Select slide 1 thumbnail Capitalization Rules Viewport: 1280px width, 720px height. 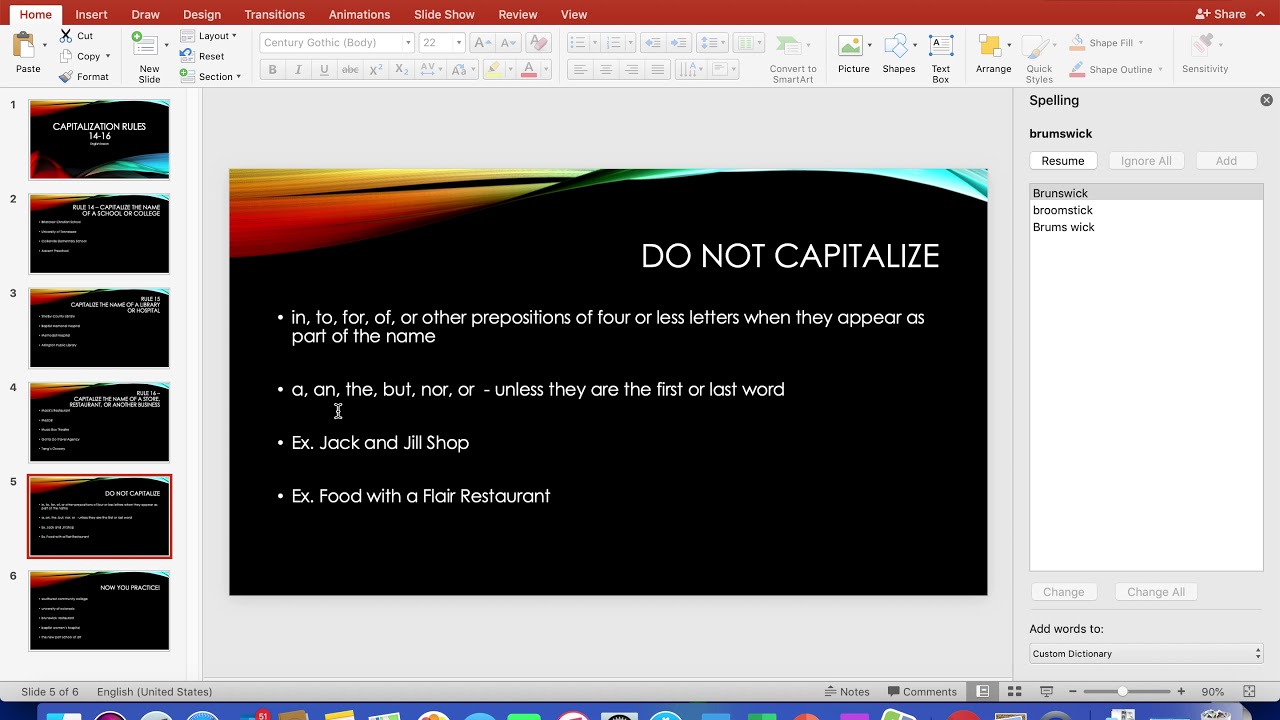click(x=99, y=139)
